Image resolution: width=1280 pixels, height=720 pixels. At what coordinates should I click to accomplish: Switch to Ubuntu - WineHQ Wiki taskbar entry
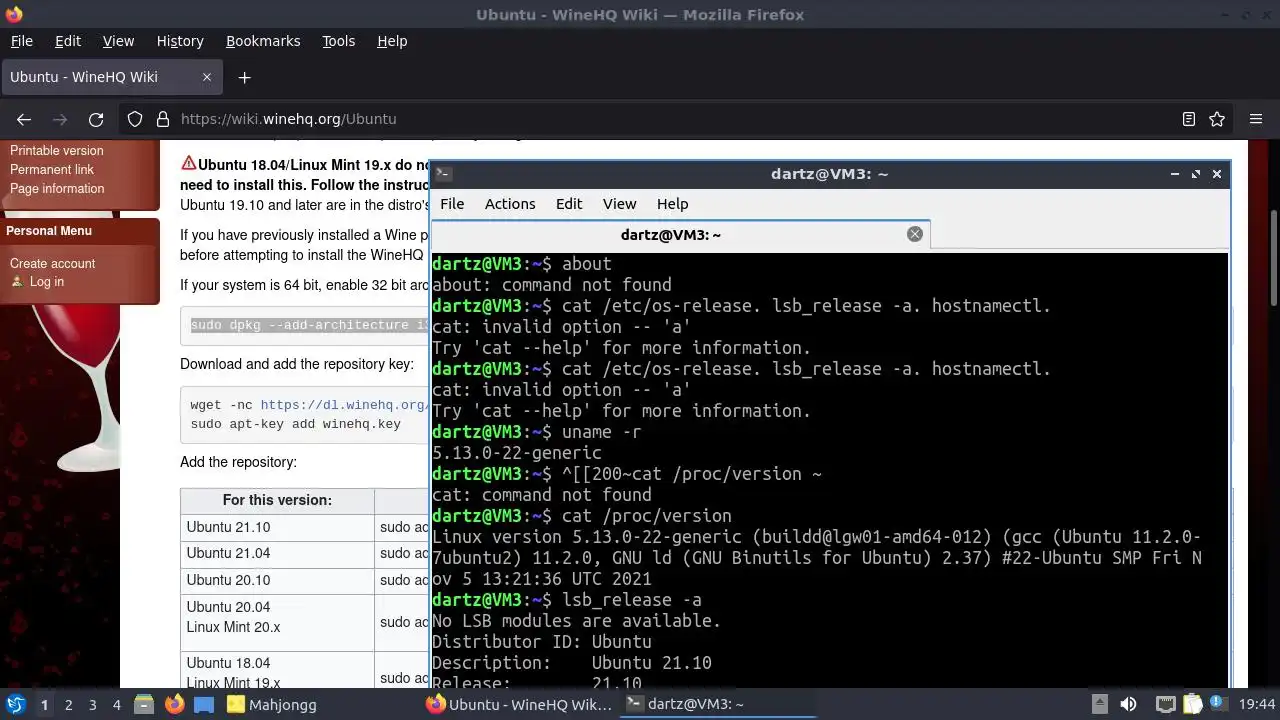click(x=520, y=704)
